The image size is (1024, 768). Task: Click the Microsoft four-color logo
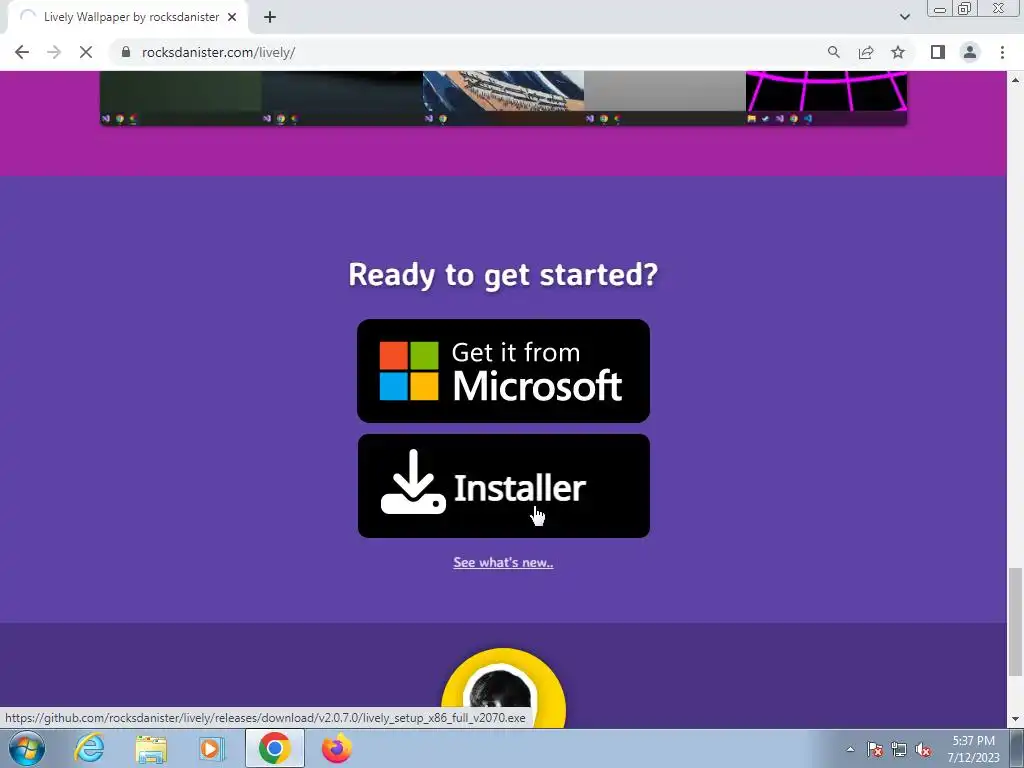point(409,371)
